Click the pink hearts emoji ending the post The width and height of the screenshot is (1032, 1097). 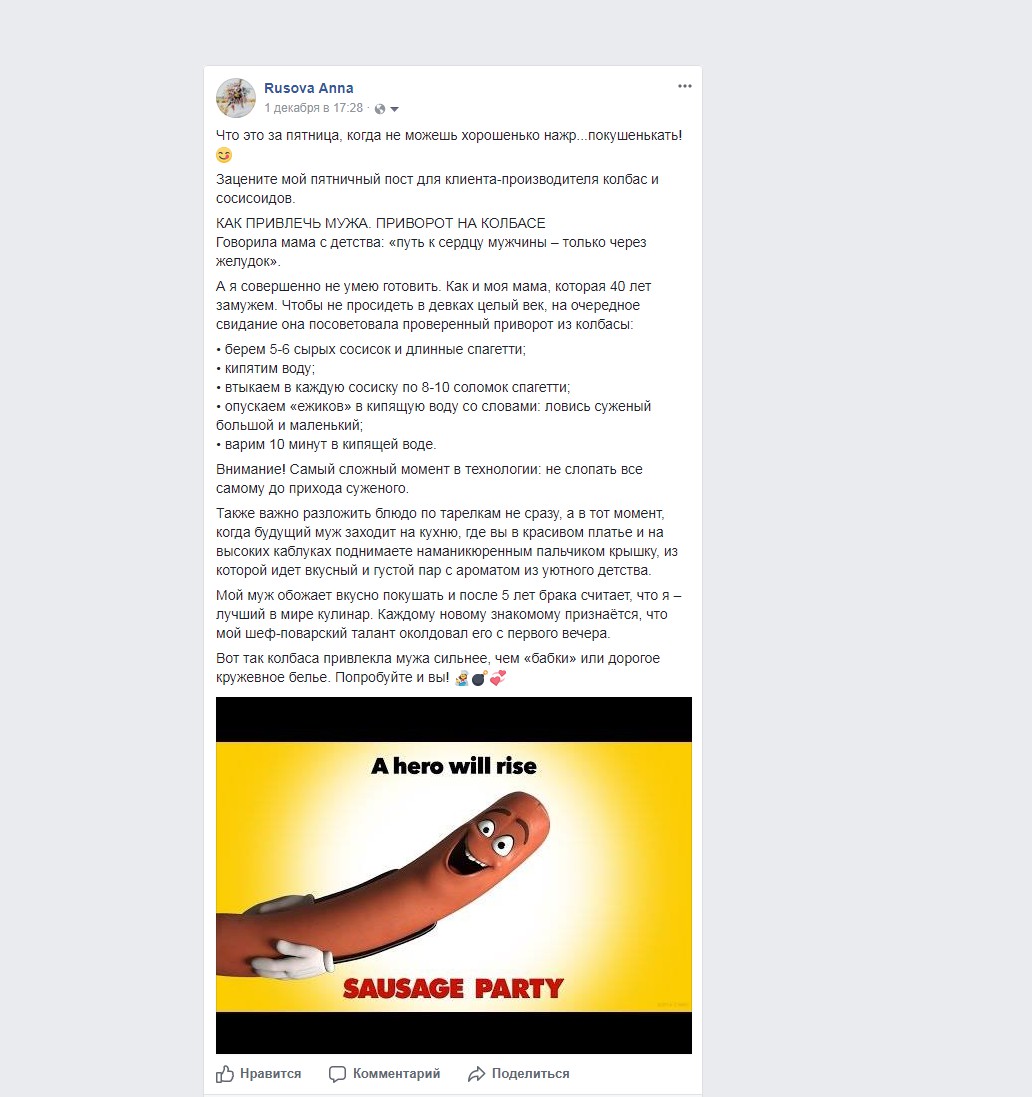coord(497,678)
